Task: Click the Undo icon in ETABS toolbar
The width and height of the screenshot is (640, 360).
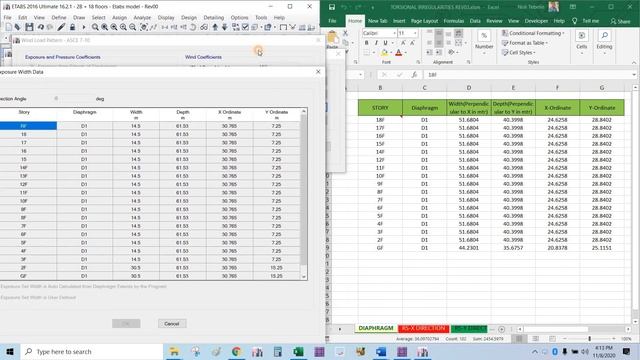Action: 40,27
